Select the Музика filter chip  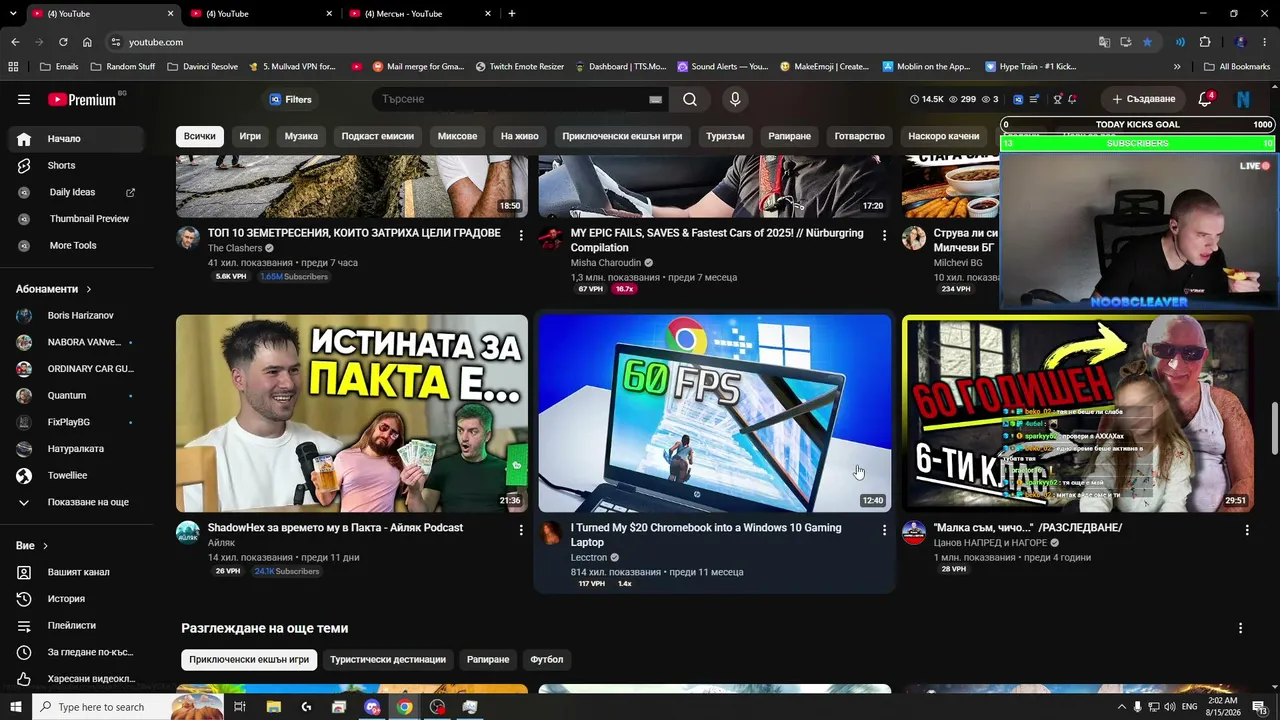pyautogui.click(x=301, y=136)
